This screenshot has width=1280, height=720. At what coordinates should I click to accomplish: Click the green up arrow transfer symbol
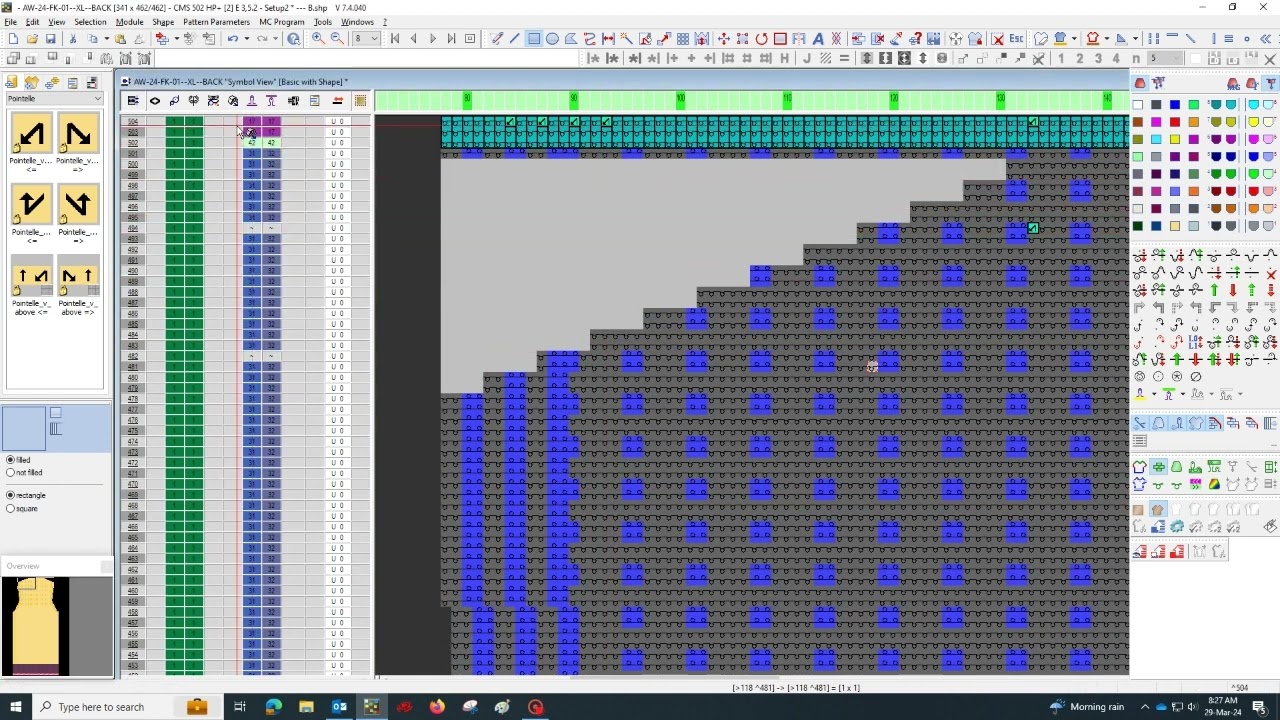[1215, 290]
